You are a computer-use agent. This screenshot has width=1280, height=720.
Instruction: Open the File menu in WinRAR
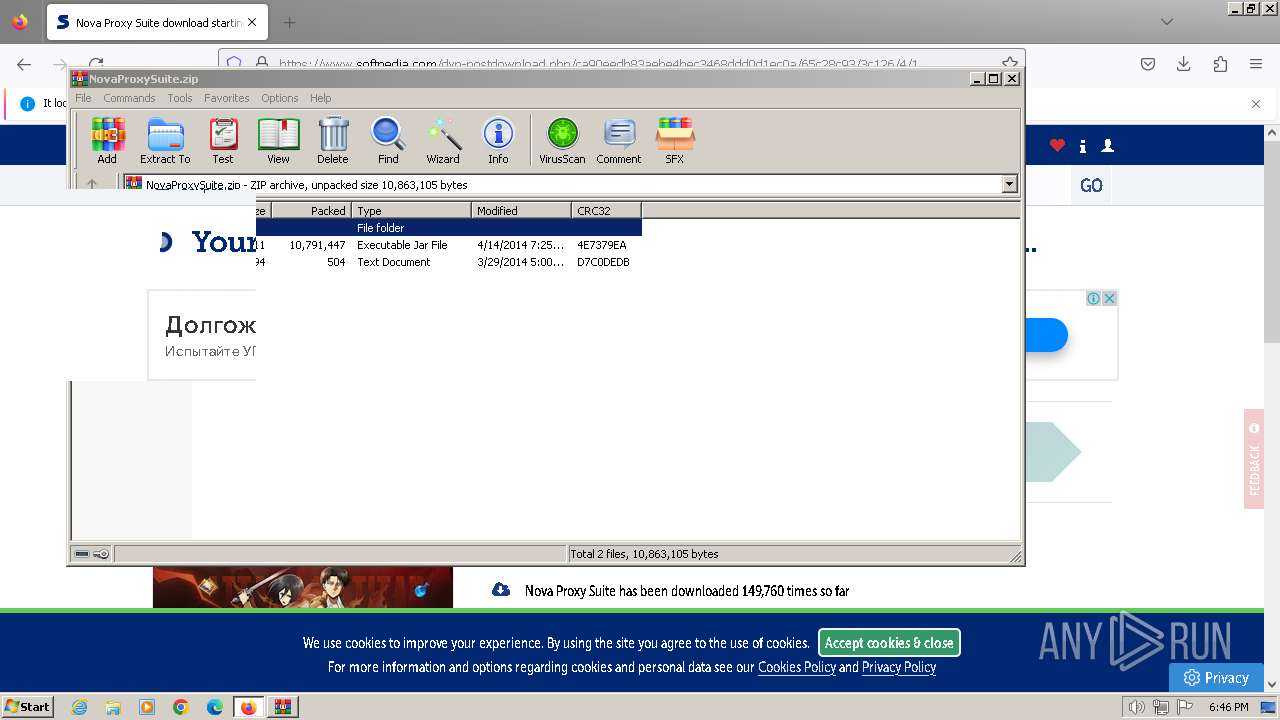point(83,98)
